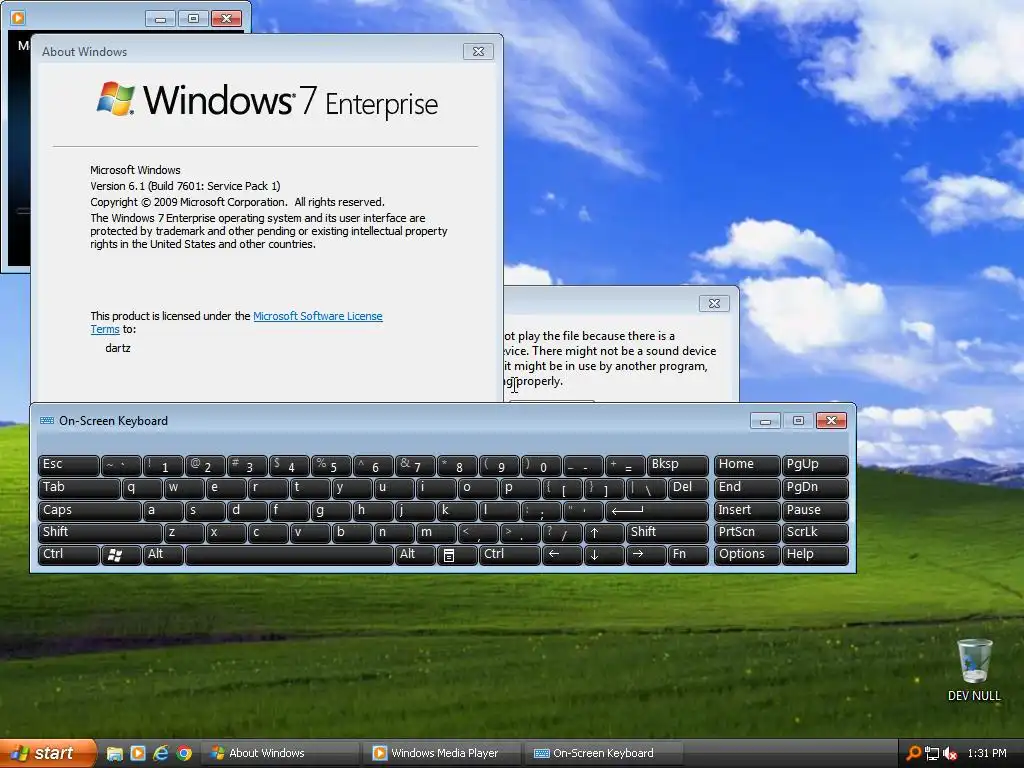Click the Help key on keyboard
This screenshot has width=1024, height=768.
[x=815, y=555]
